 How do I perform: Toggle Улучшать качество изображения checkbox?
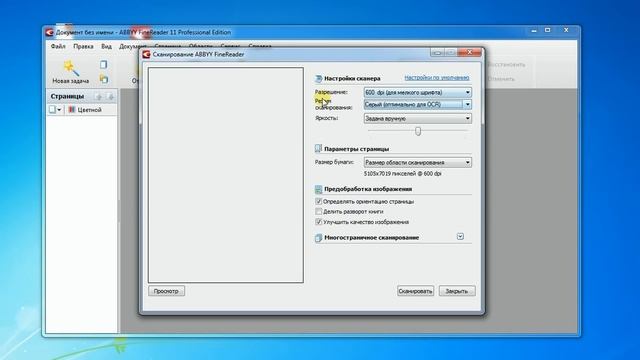click(x=319, y=222)
